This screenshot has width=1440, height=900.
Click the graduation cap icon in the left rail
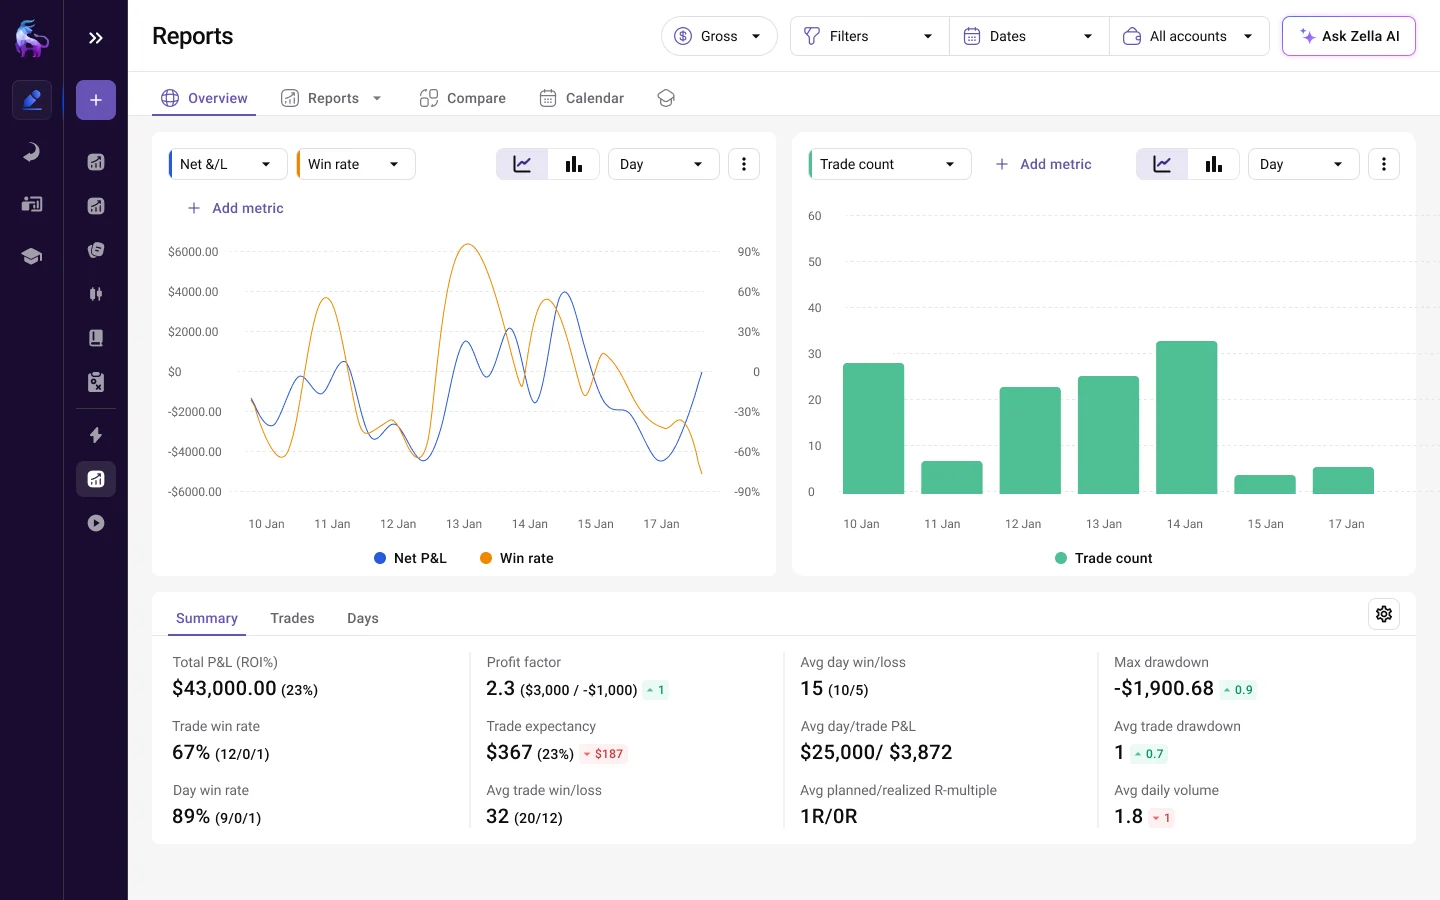(x=32, y=256)
